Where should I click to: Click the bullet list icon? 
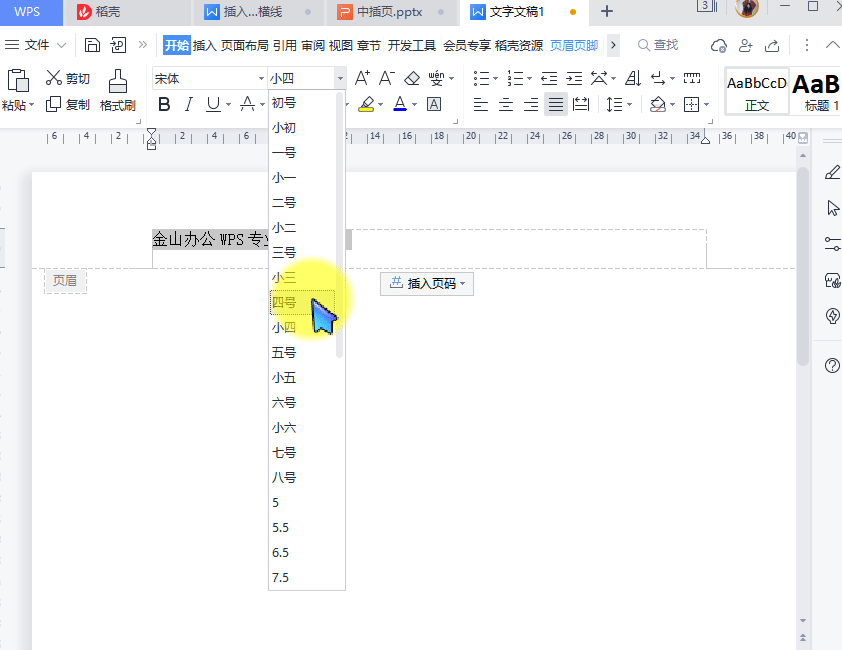[x=481, y=79]
